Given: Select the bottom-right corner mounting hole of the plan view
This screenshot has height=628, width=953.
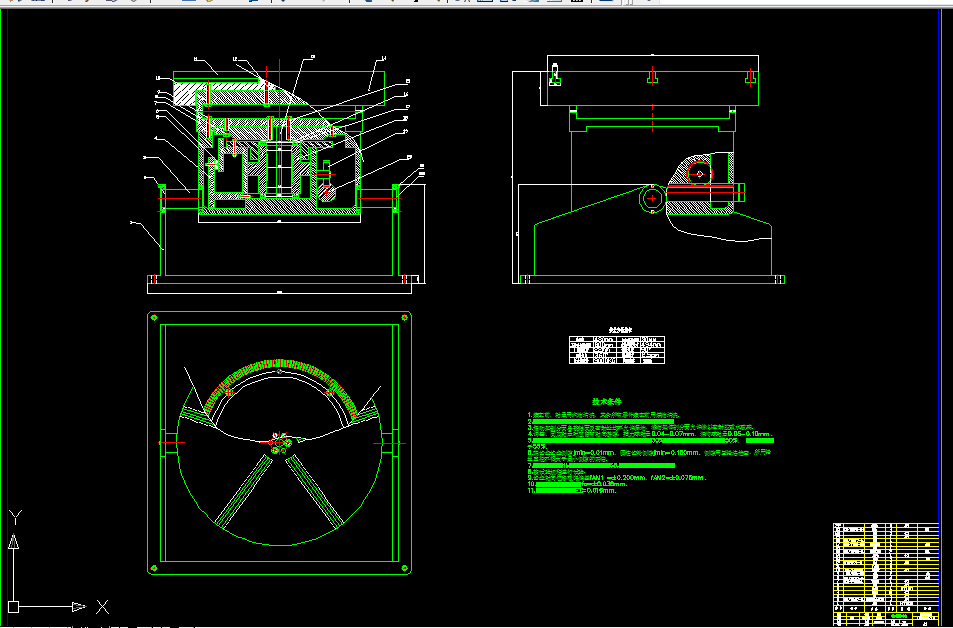Looking at the screenshot, I should (405, 568).
